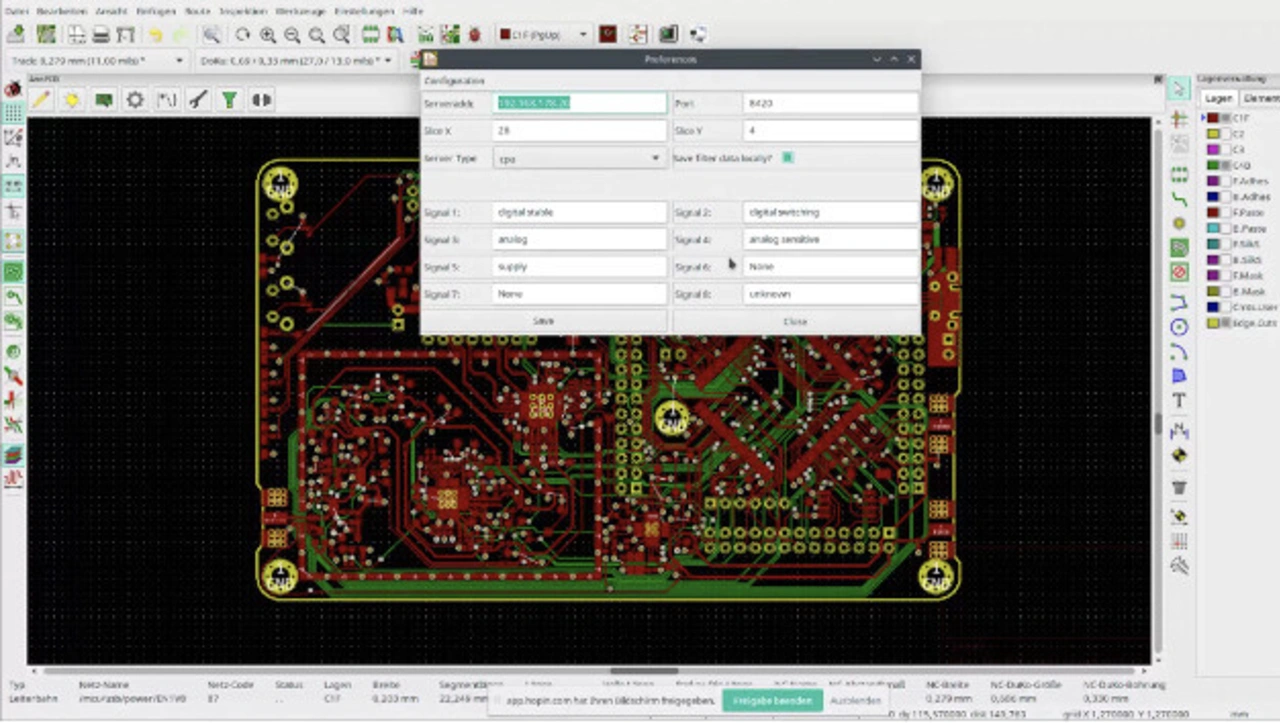Click the green funnel filter icon
The width and height of the screenshot is (1280, 723).
coord(230,100)
